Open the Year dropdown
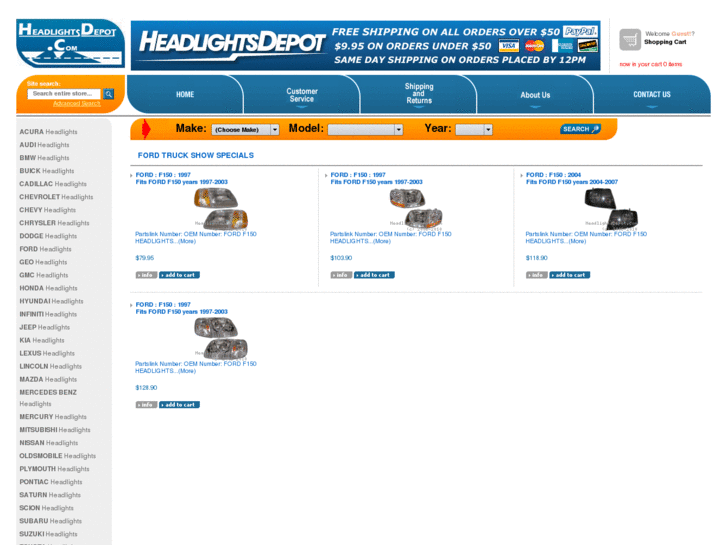 click(474, 129)
